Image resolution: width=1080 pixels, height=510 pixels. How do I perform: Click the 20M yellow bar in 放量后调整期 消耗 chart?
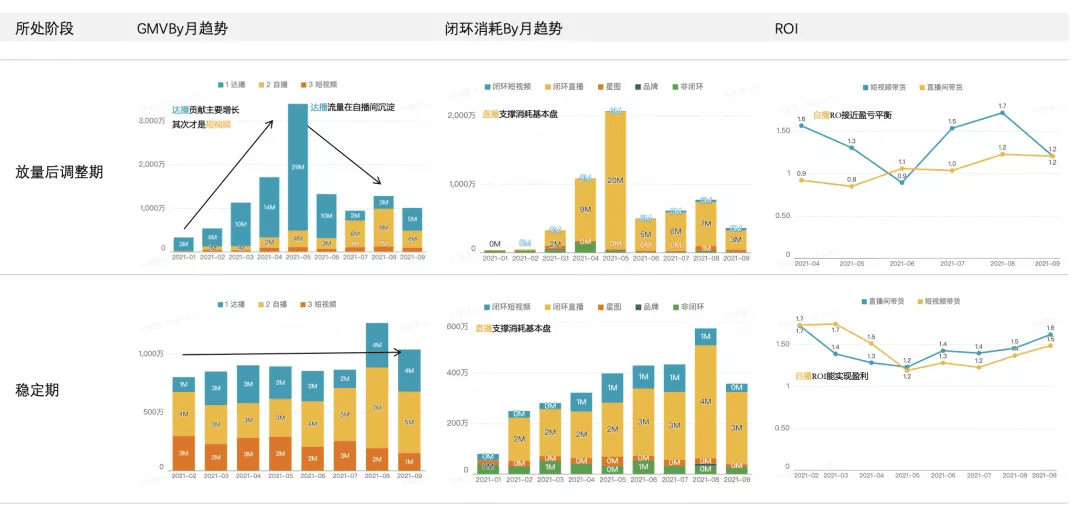click(616, 181)
